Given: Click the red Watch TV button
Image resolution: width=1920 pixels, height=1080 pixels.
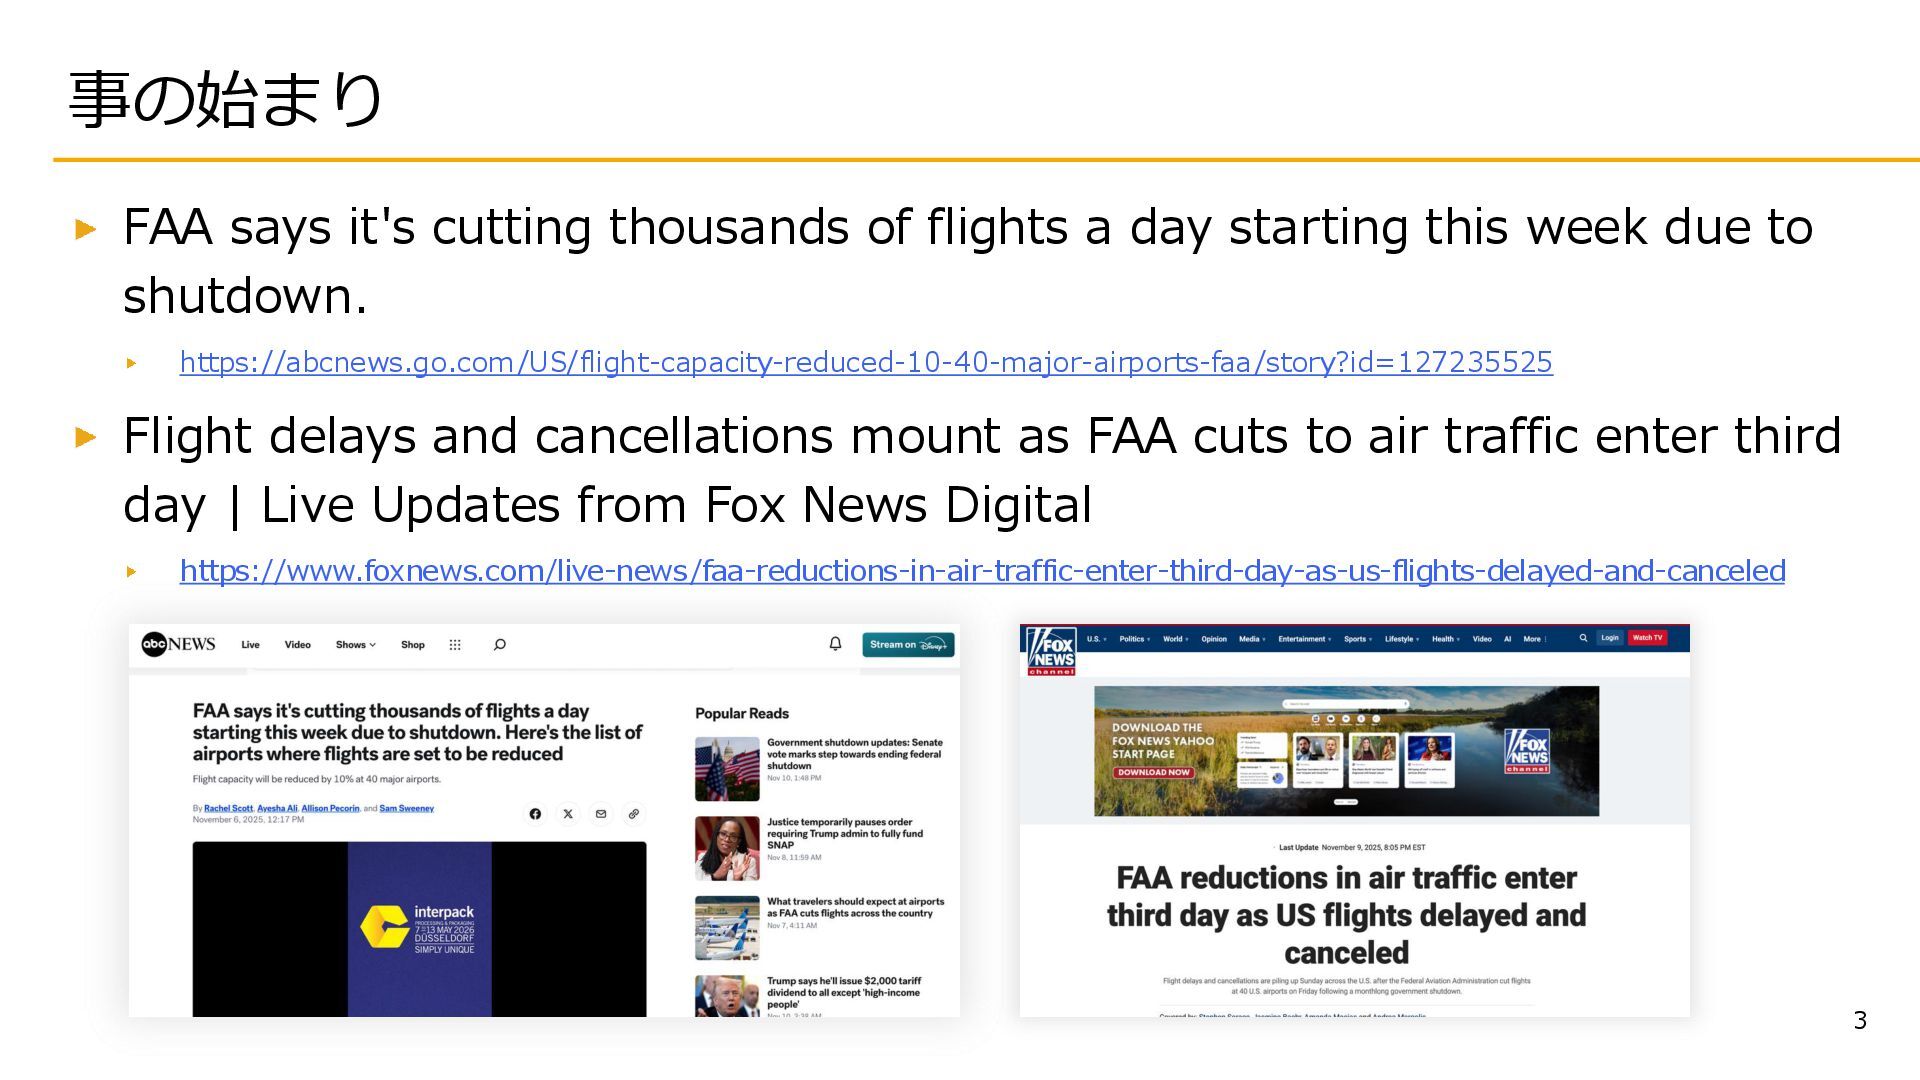Looking at the screenshot, I should (1647, 638).
